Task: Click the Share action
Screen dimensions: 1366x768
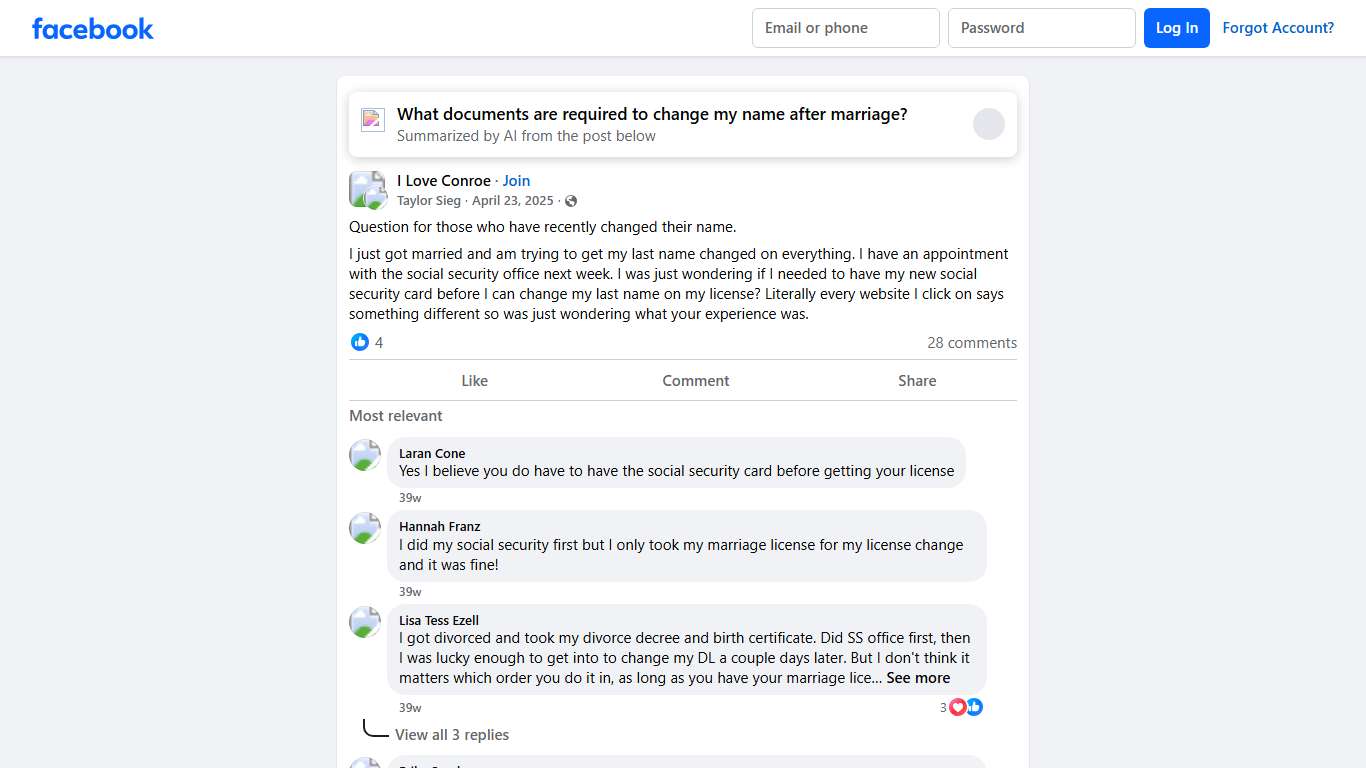Action: [916, 381]
